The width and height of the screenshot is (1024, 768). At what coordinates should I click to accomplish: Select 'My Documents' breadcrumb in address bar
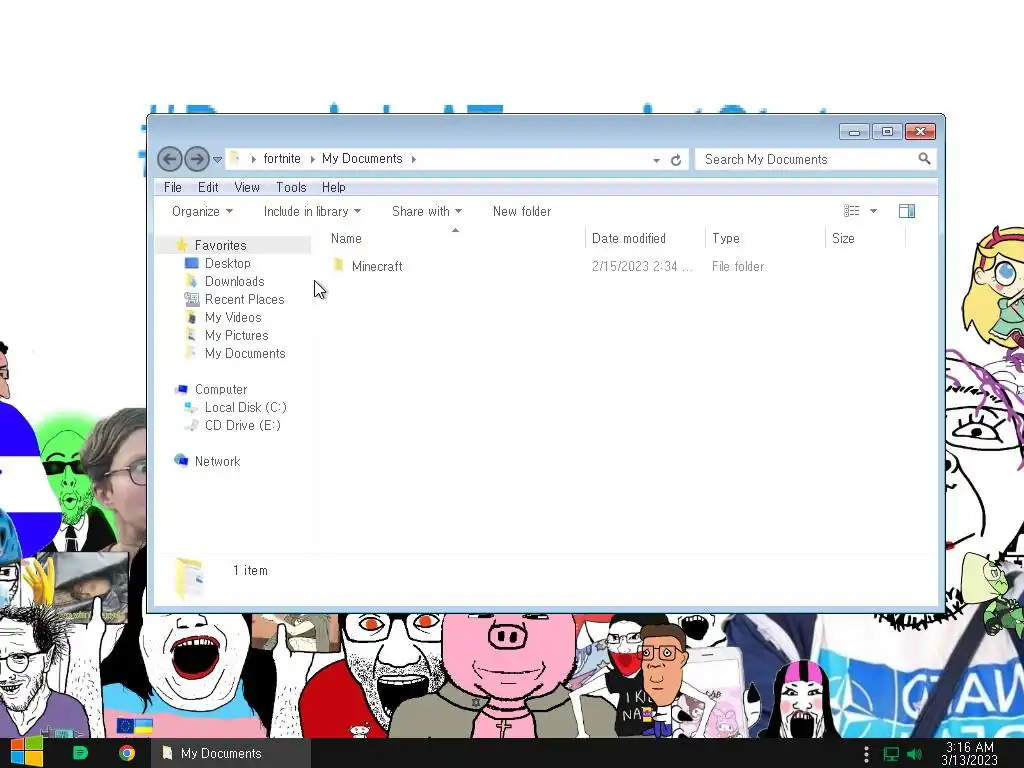point(362,159)
